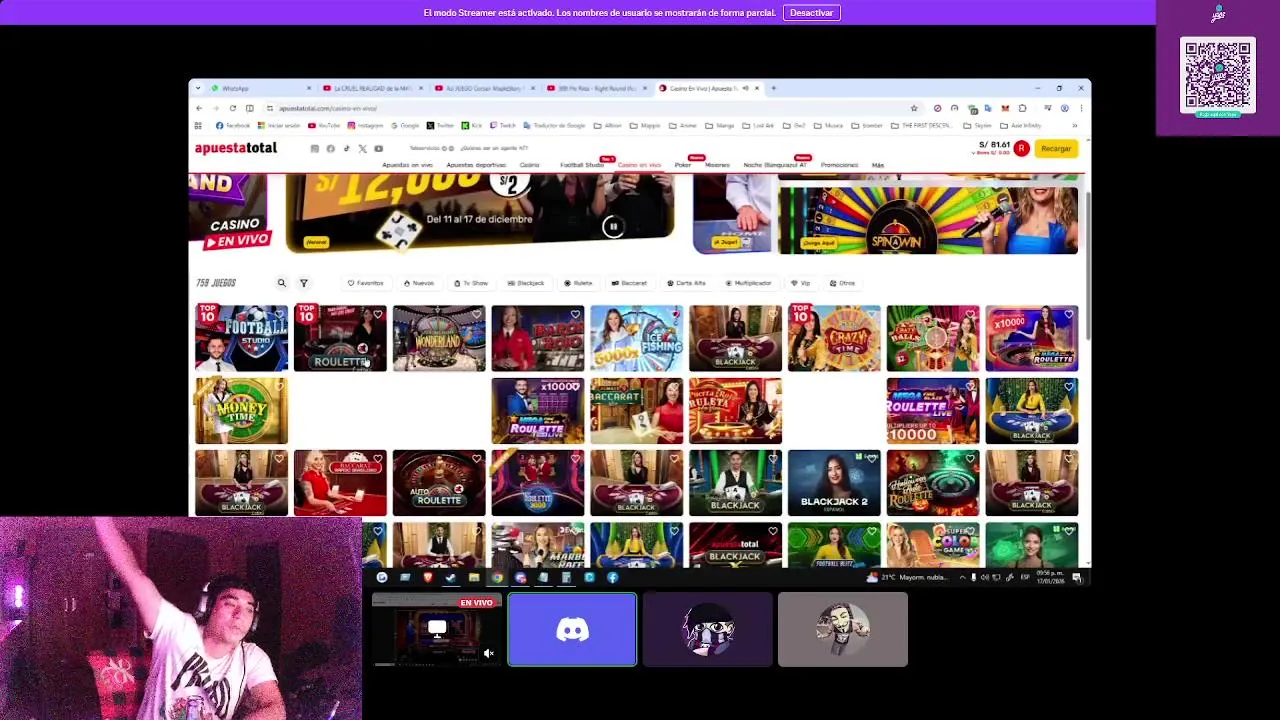Show hidden system tray icons

point(963,577)
